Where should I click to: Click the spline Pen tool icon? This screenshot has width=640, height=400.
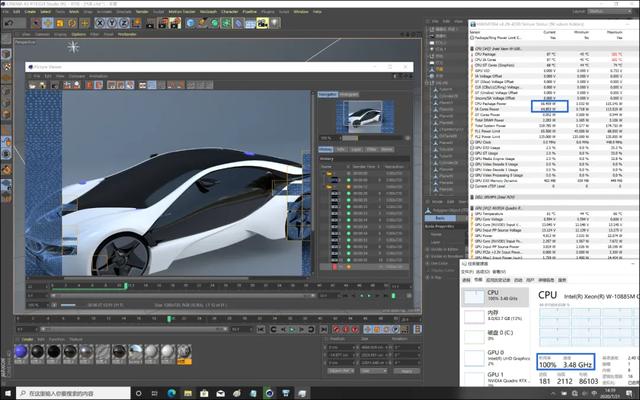pos(202,23)
